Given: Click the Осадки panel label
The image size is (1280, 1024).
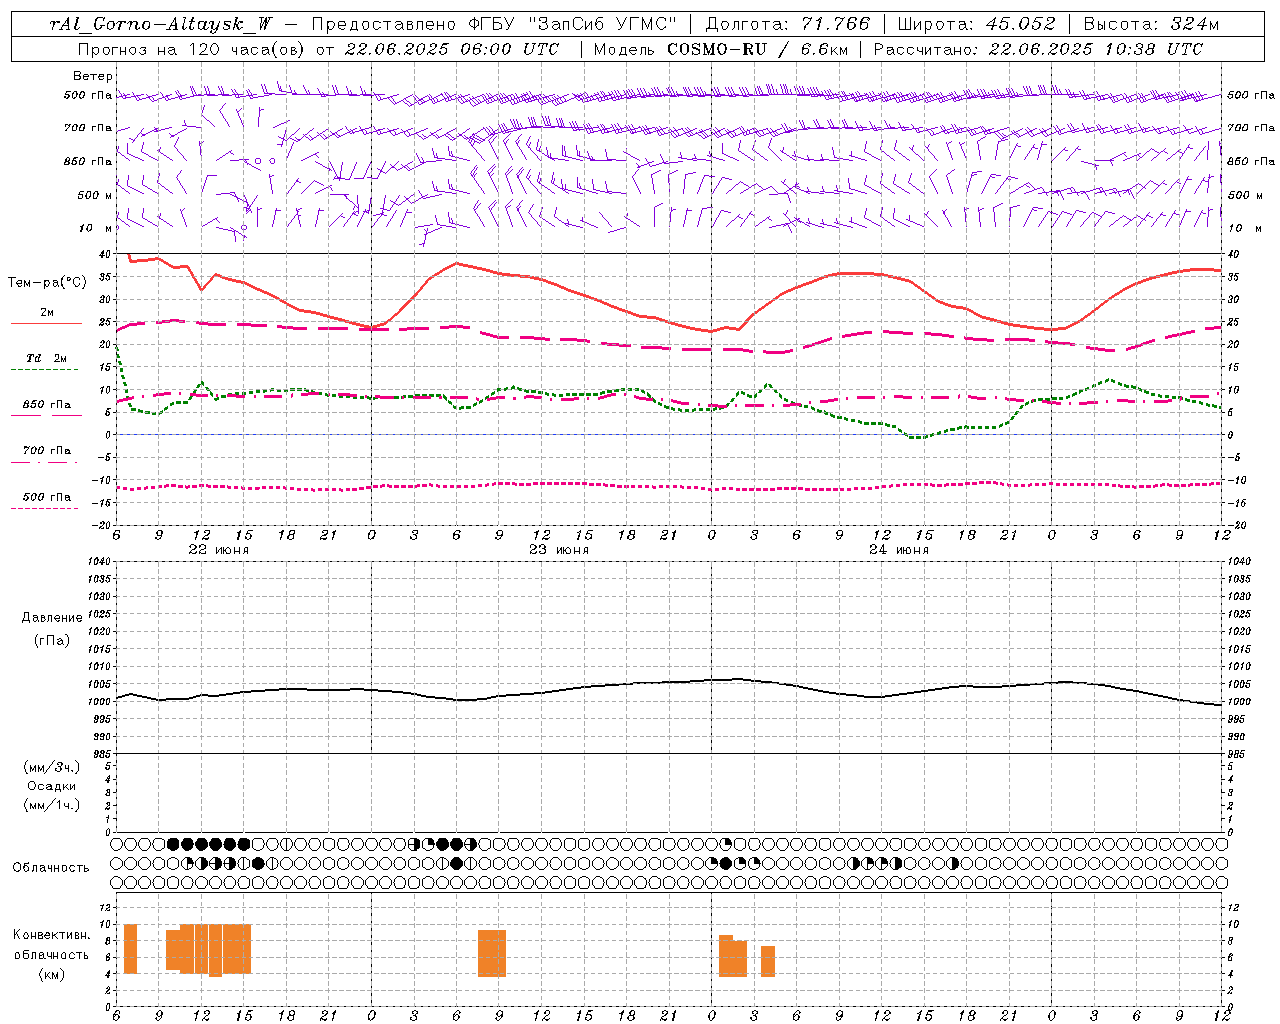Looking at the screenshot, I should click(x=52, y=786).
